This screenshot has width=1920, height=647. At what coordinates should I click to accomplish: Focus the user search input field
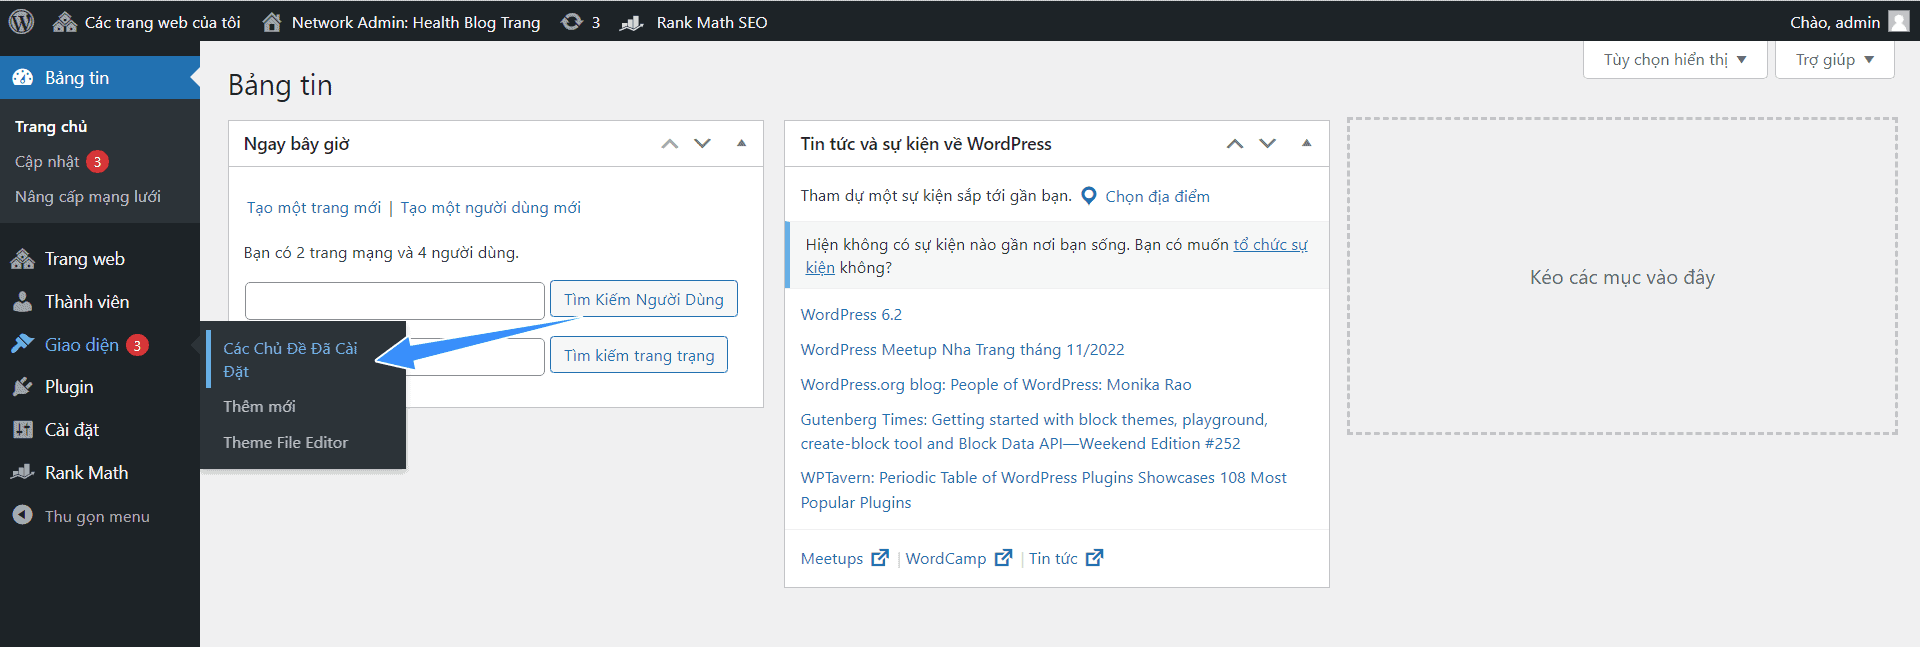coord(395,300)
